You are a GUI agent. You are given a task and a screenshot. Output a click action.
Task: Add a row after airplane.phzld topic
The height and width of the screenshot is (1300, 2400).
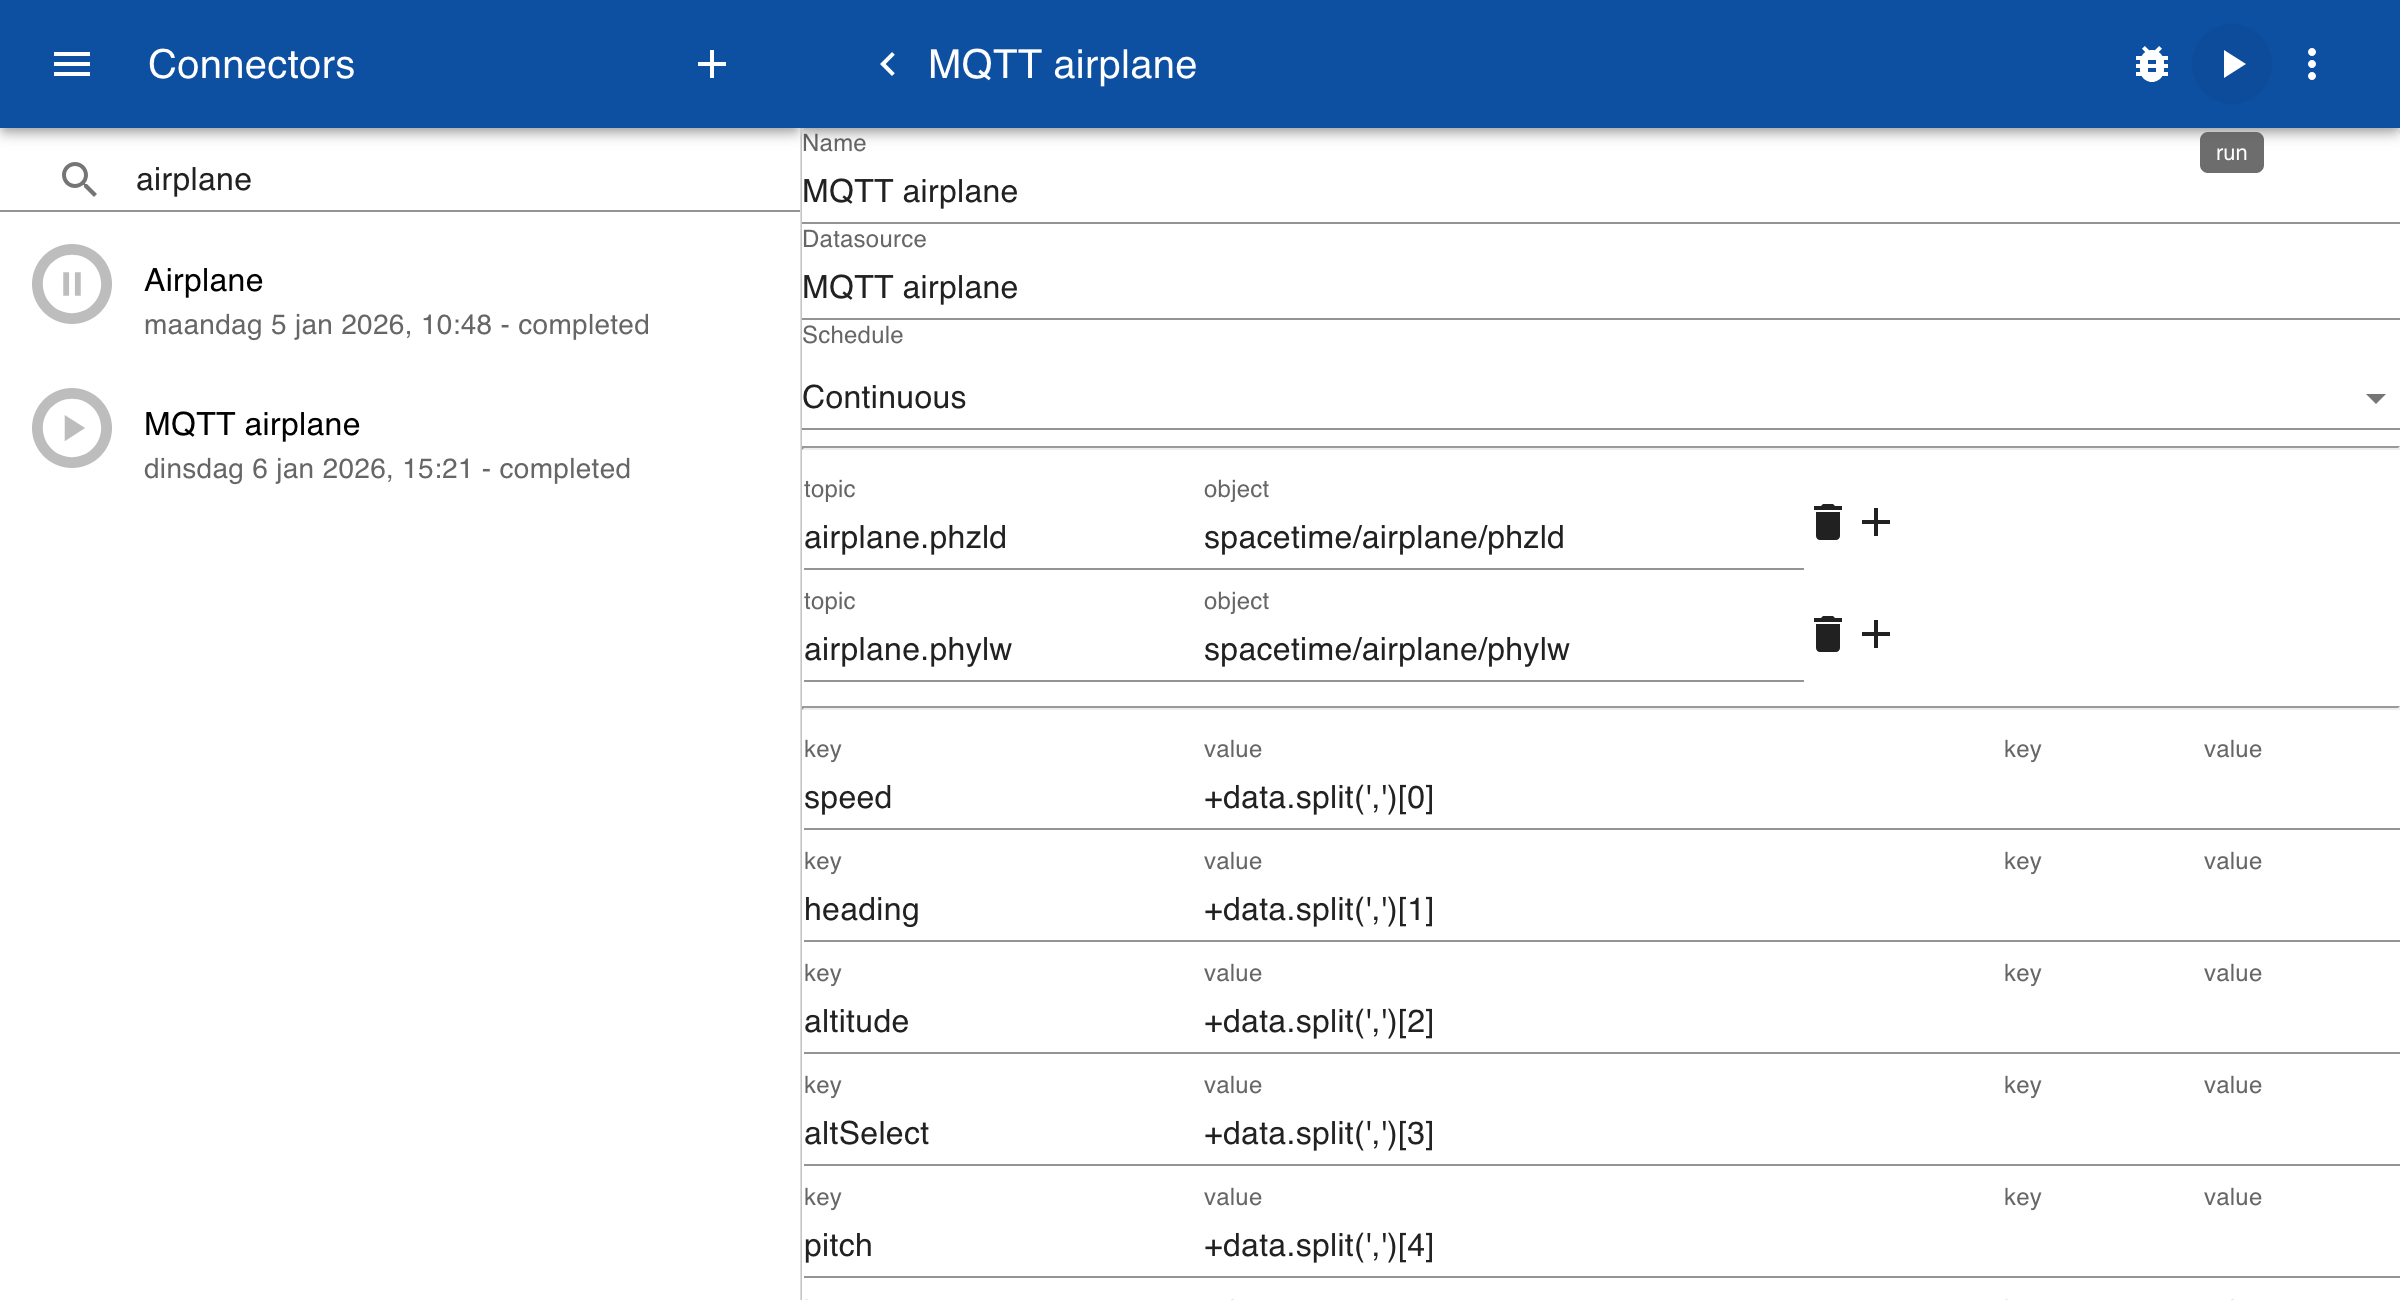1876,522
